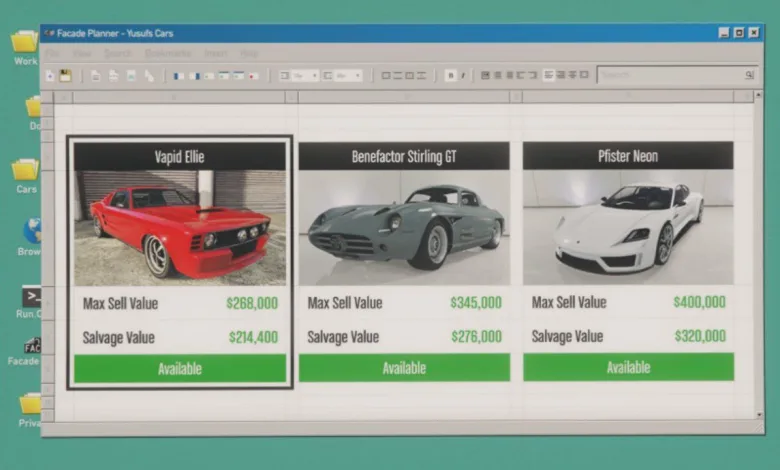Open the Help menu
Screen dimensions: 780x470
(249, 53)
